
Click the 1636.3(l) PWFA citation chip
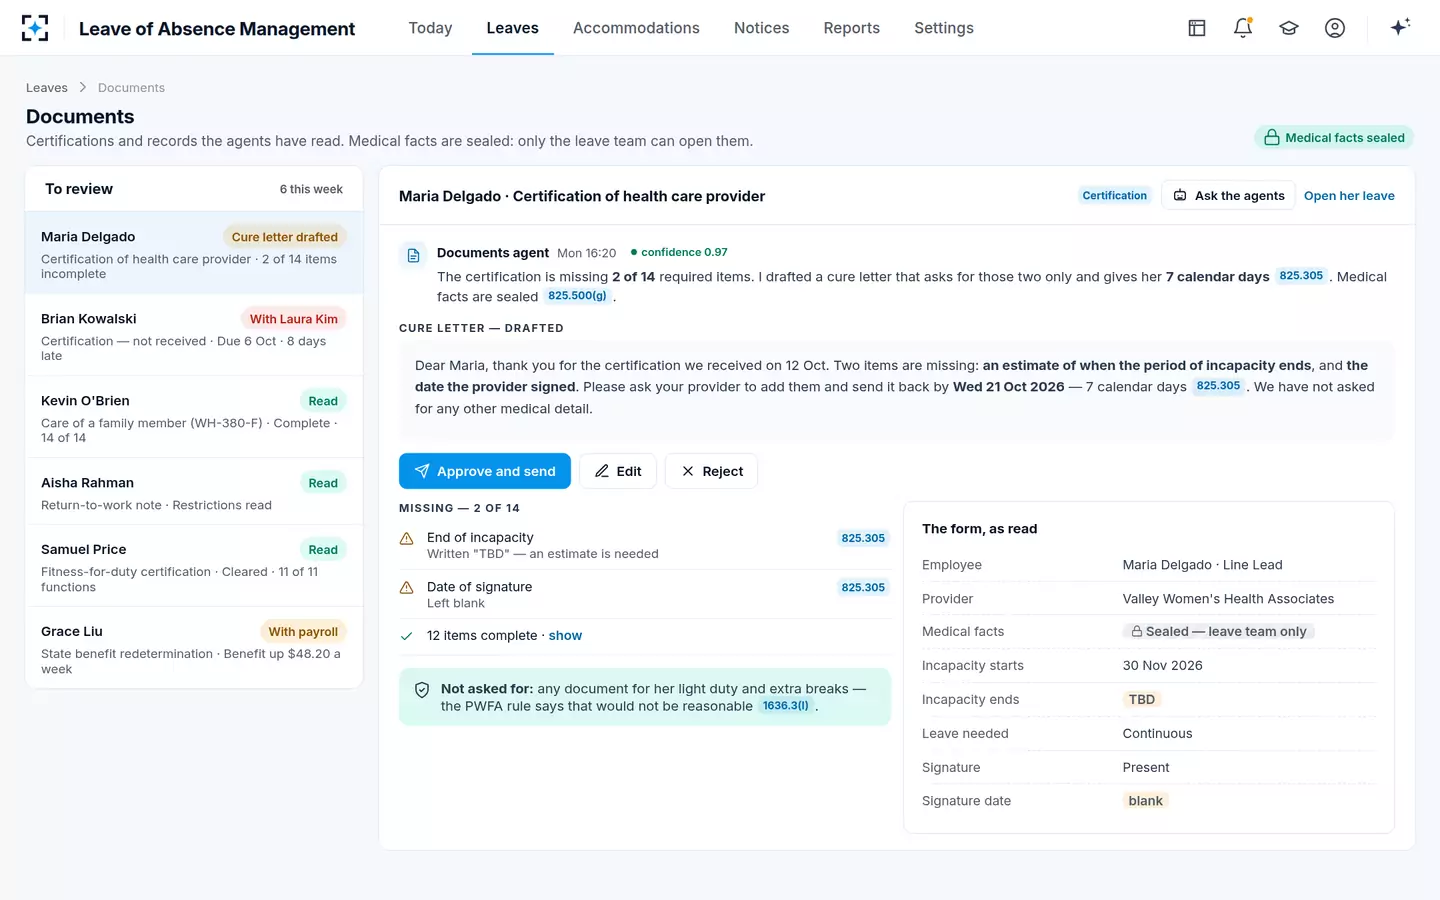tap(785, 706)
